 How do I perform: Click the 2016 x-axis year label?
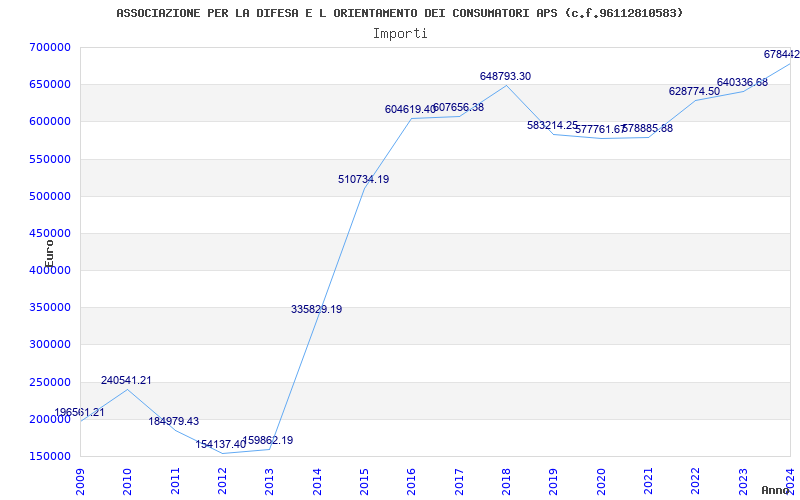click(412, 482)
